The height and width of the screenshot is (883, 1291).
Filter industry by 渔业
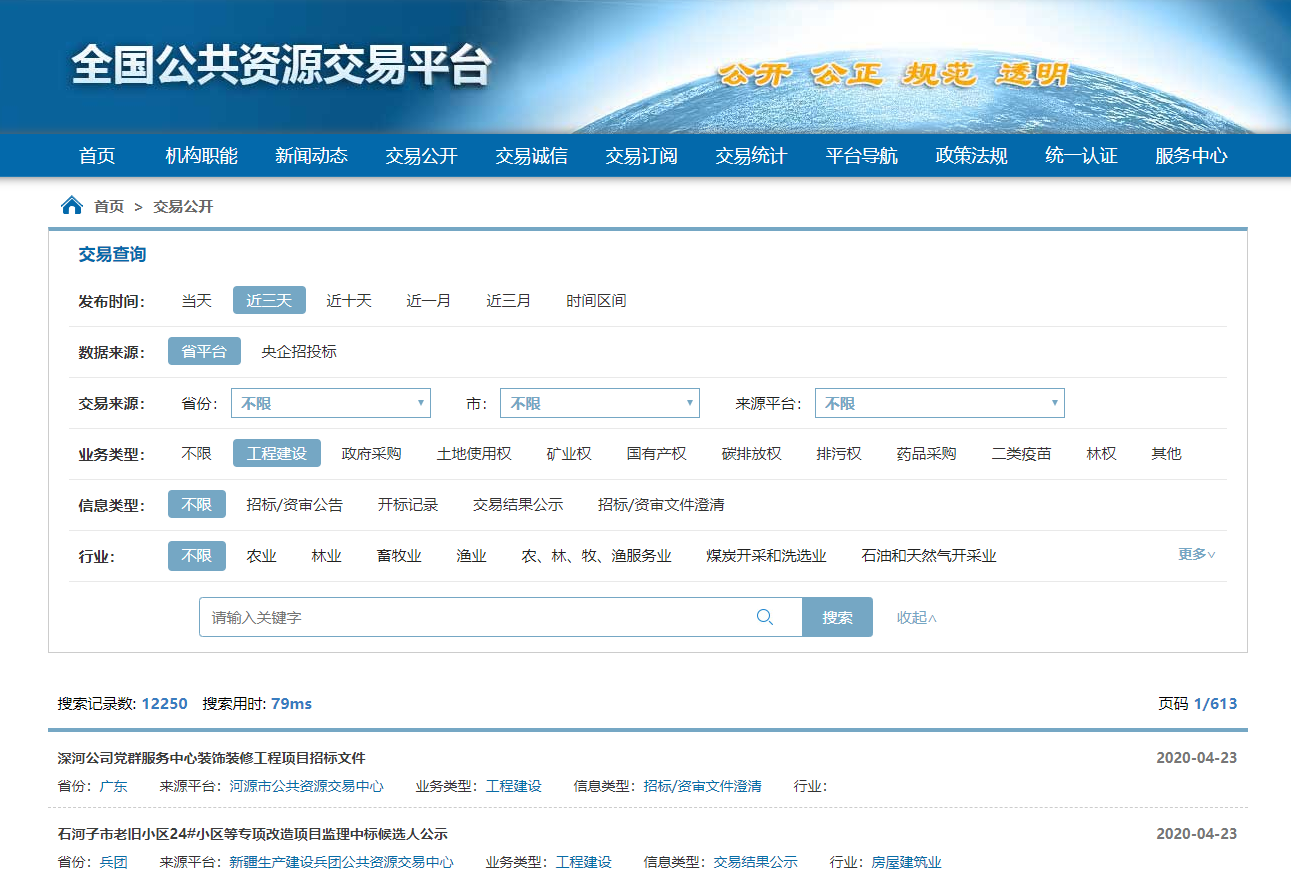click(x=472, y=556)
